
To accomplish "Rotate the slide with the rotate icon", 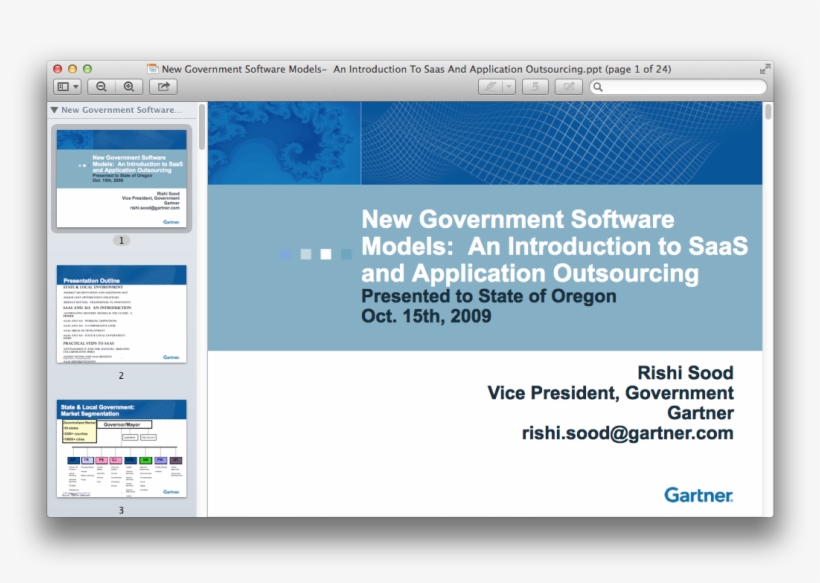I will [535, 87].
